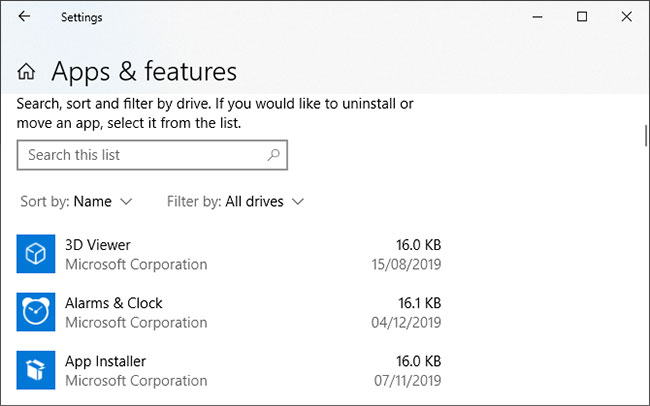The width and height of the screenshot is (650, 406).
Task: Open the Sort by Name dropdown
Action: click(76, 202)
